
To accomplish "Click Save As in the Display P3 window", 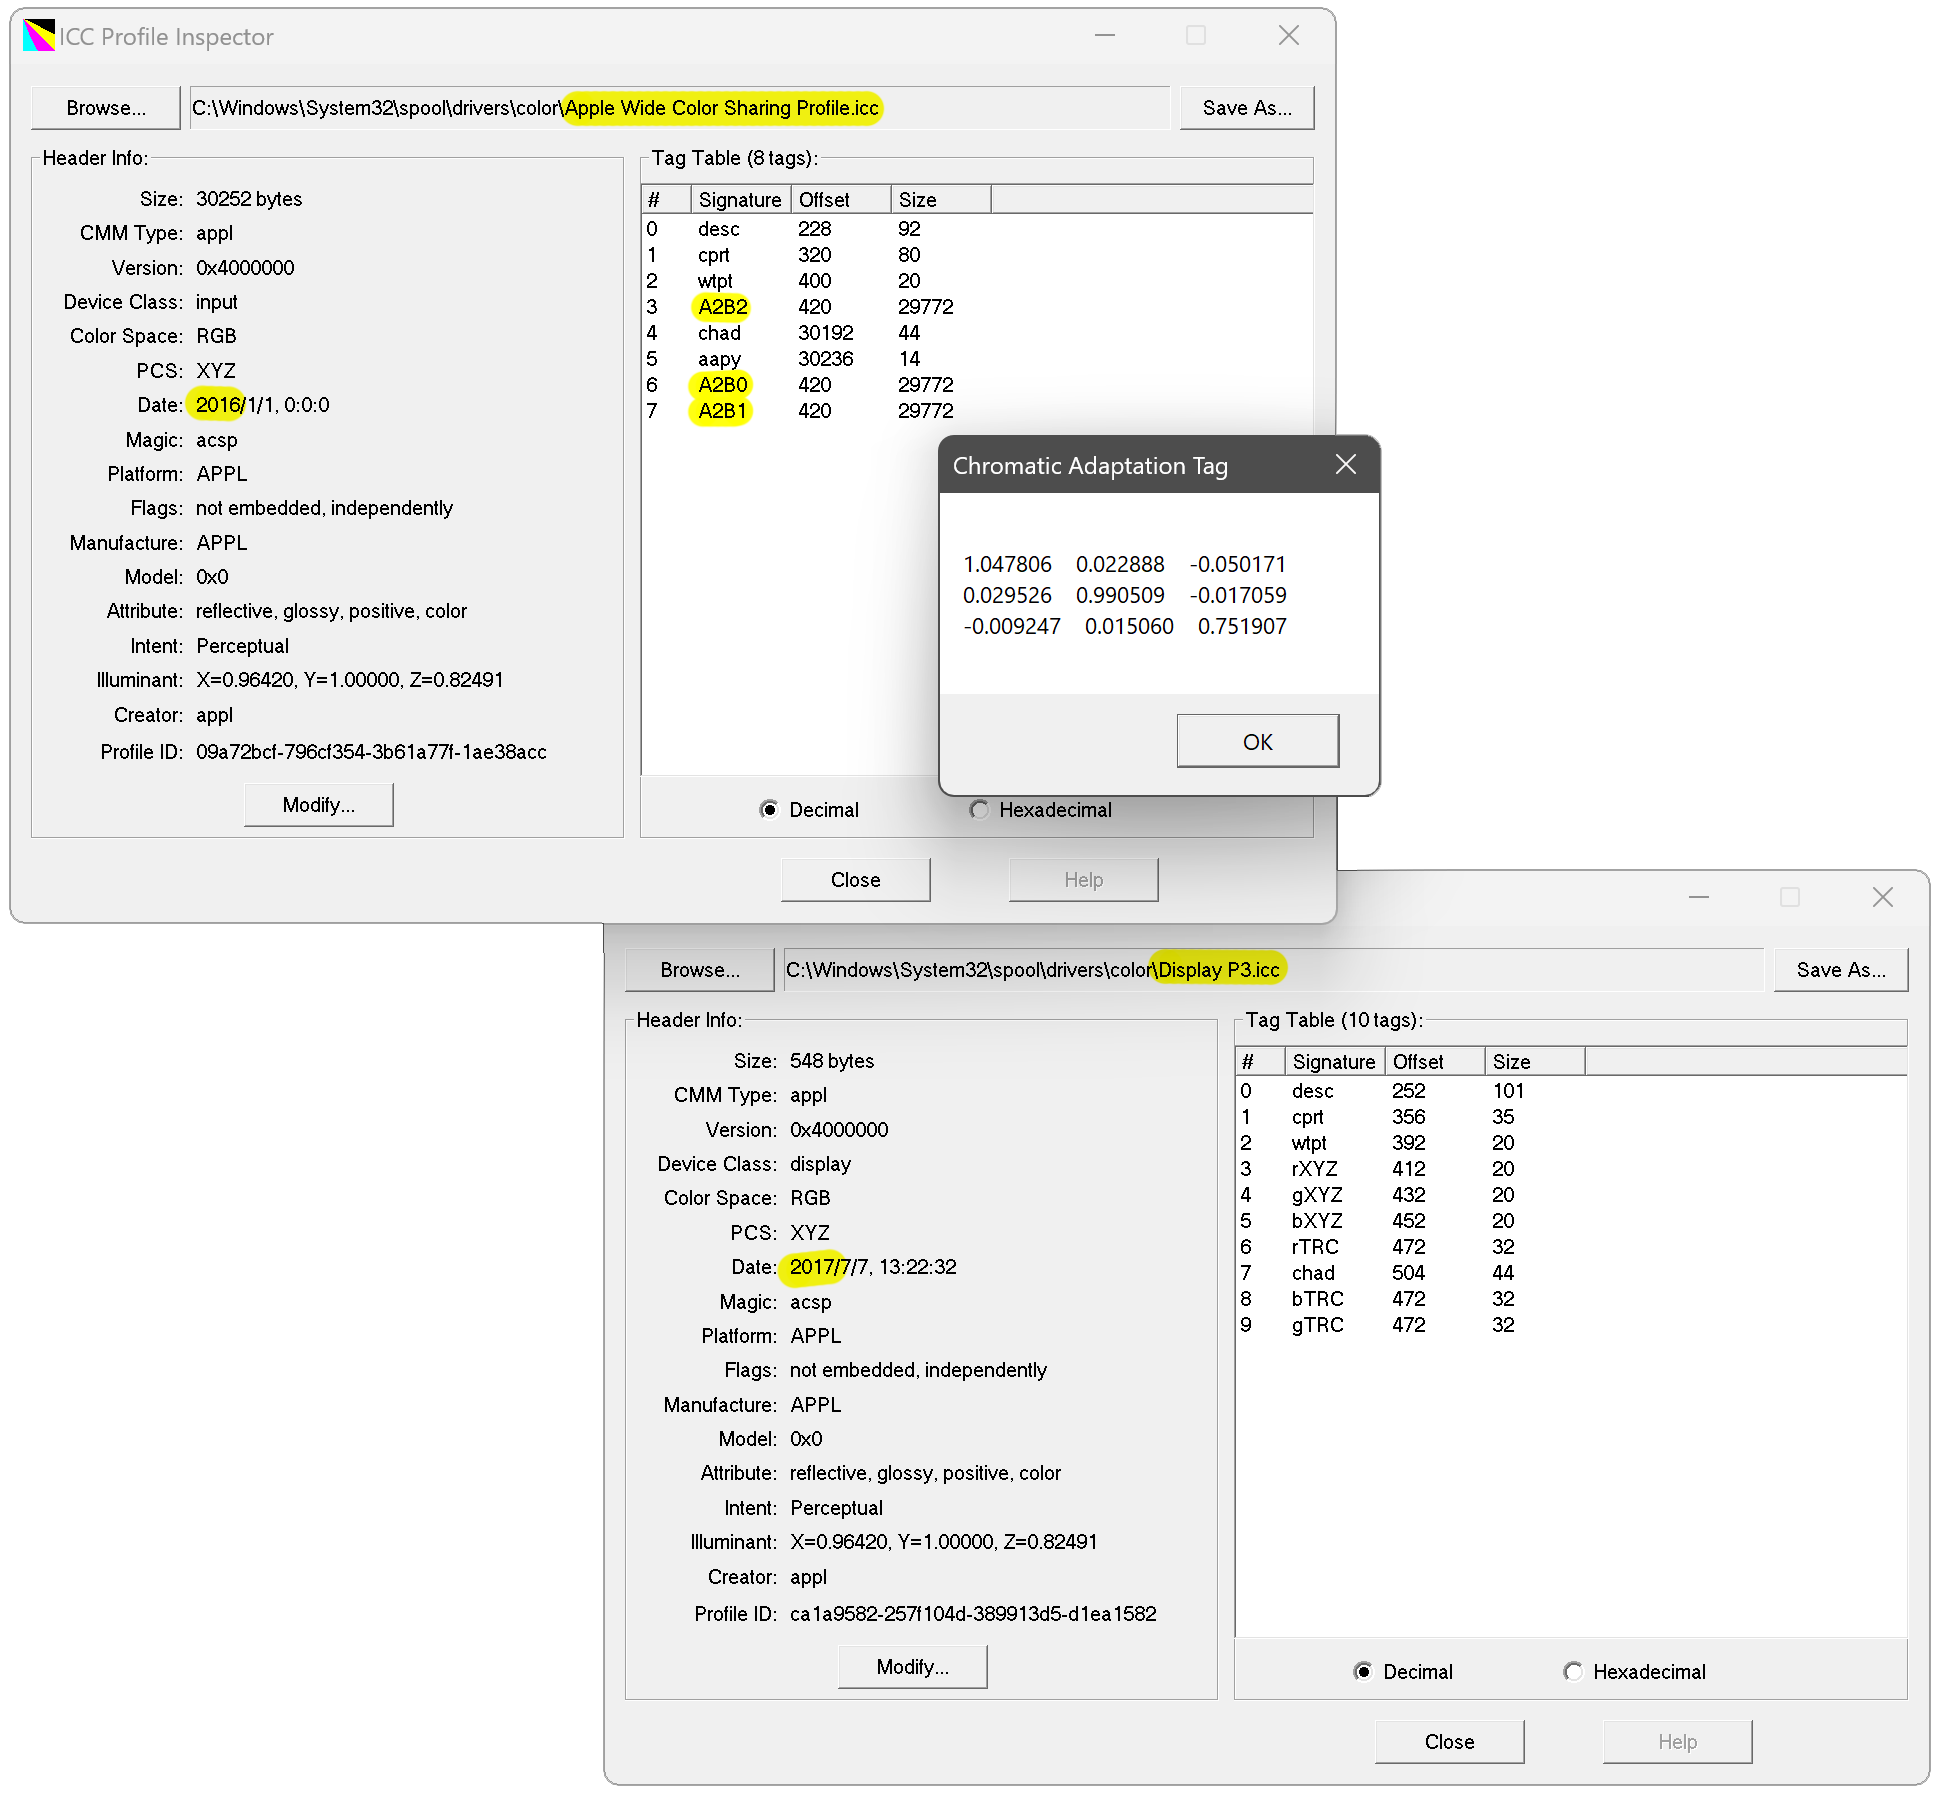I will click(x=1841, y=970).
